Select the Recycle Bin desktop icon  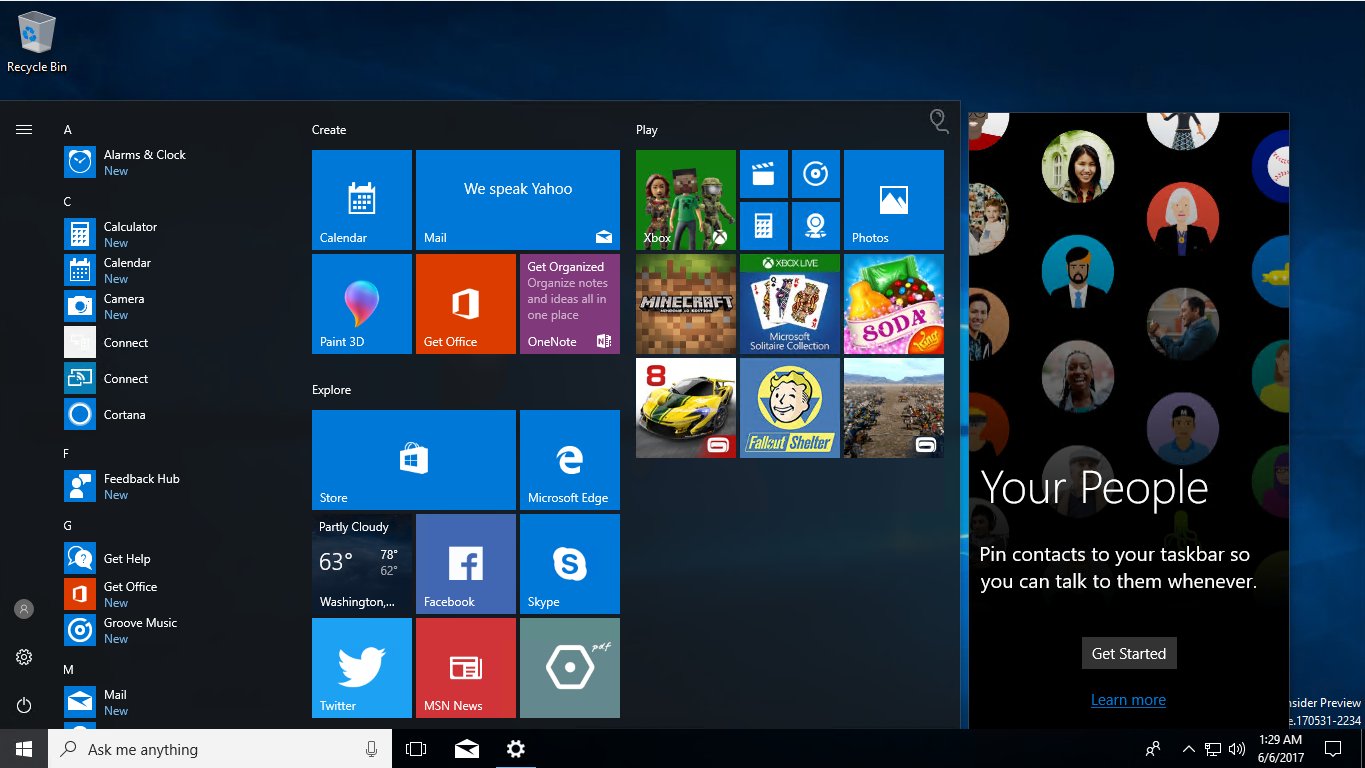point(37,42)
